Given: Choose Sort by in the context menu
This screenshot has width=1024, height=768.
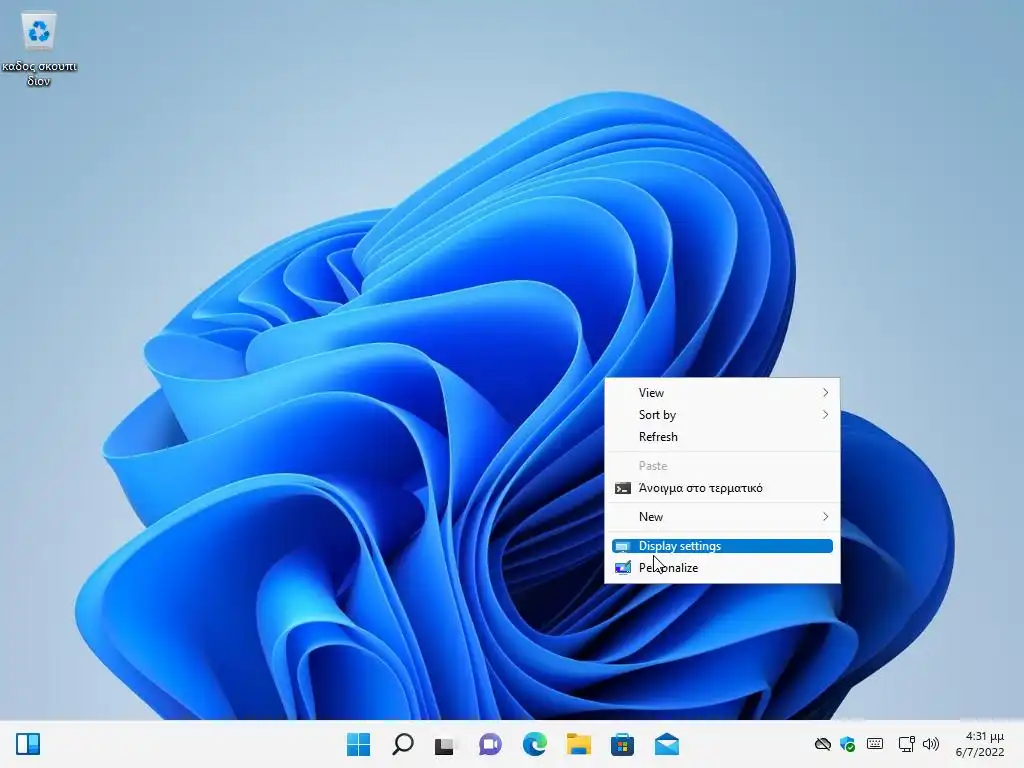Looking at the screenshot, I should (722, 415).
